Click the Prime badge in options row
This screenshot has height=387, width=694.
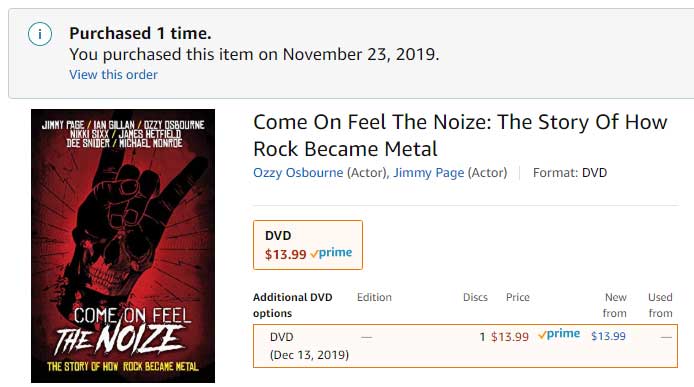pyautogui.click(x=559, y=334)
